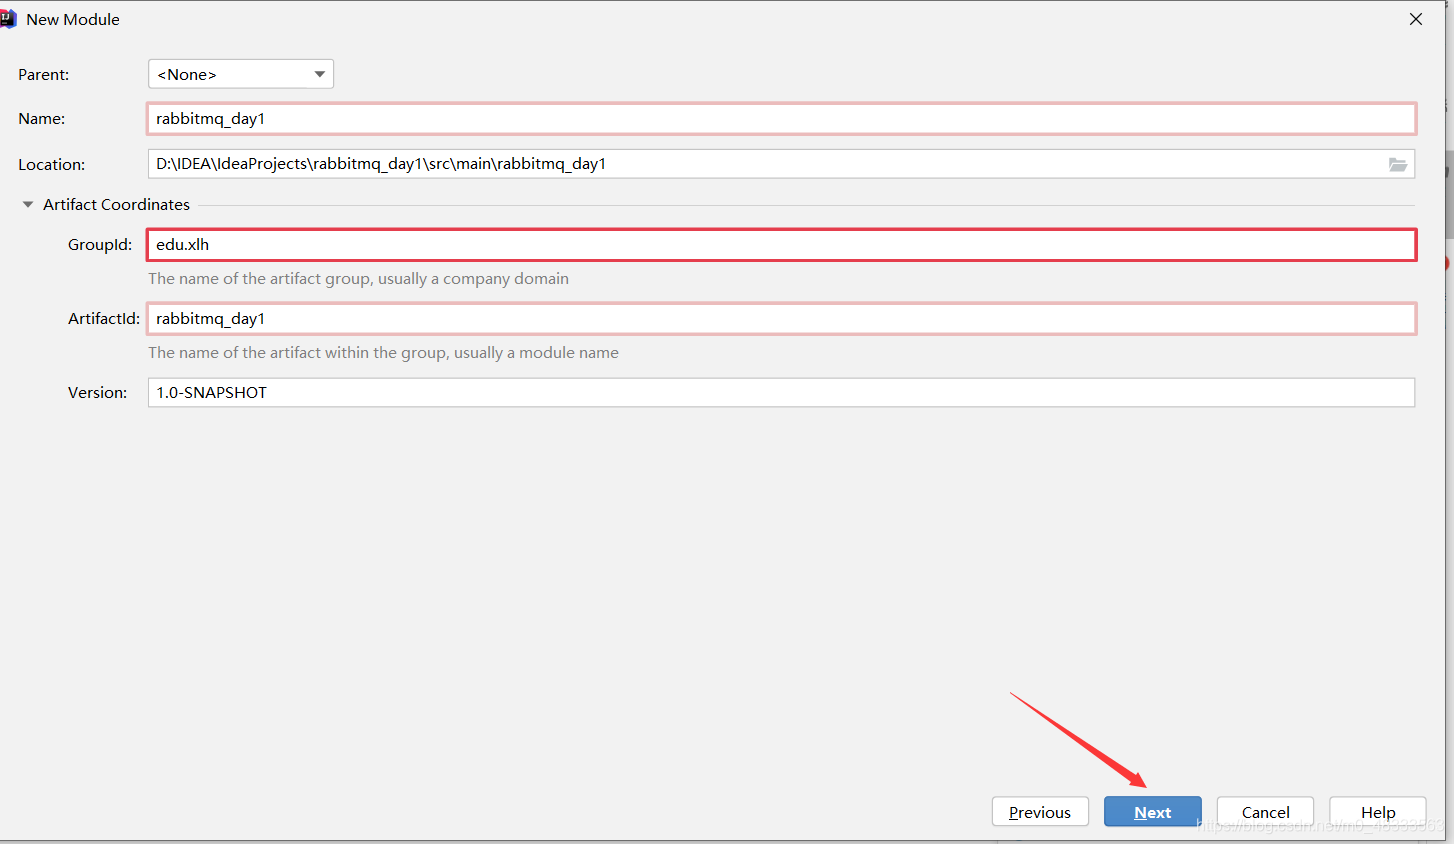This screenshot has width=1454, height=844.
Task: Click the Name field containing rabbitmq_day1
Action: (x=781, y=118)
